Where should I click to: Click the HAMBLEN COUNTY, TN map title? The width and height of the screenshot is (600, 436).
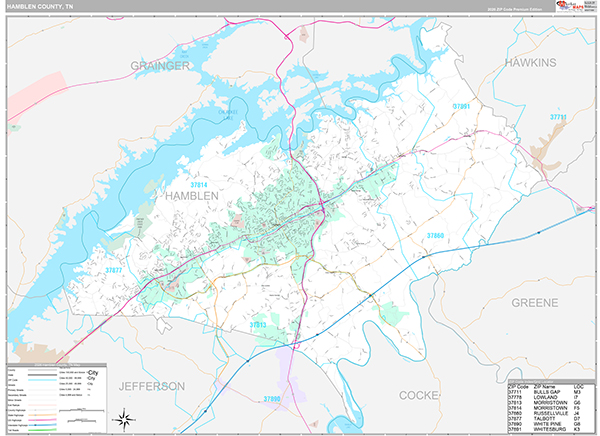click(x=40, y=7)
